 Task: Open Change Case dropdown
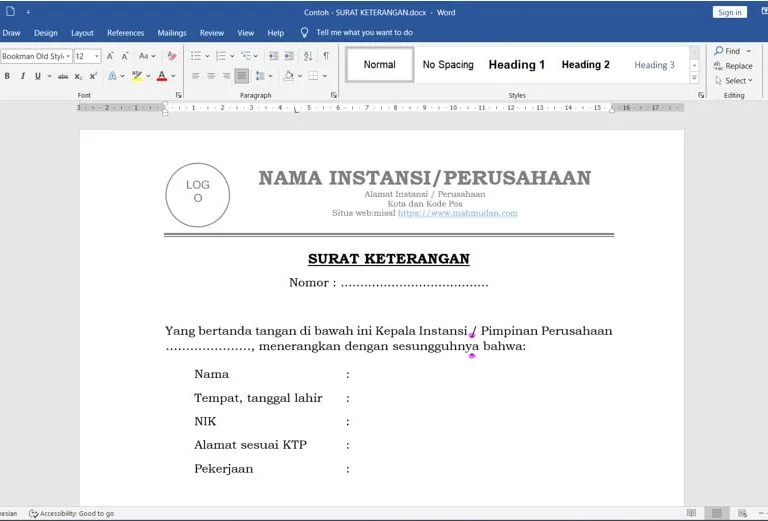click(x=147, y=56)
